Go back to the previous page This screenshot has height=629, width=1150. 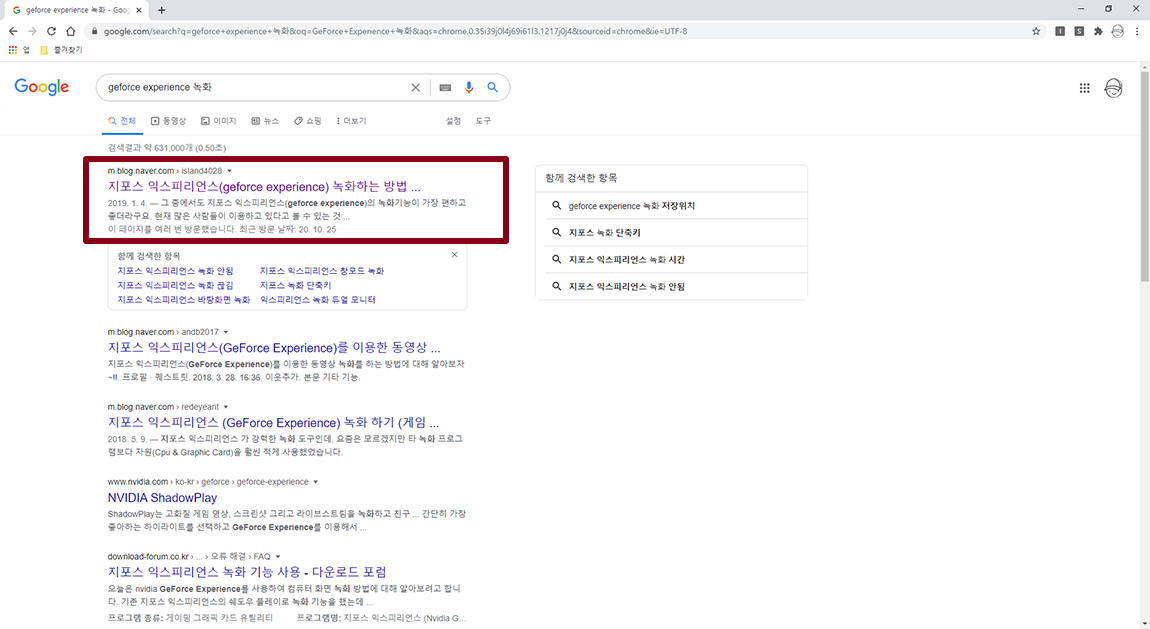click(x=12, y=32)
